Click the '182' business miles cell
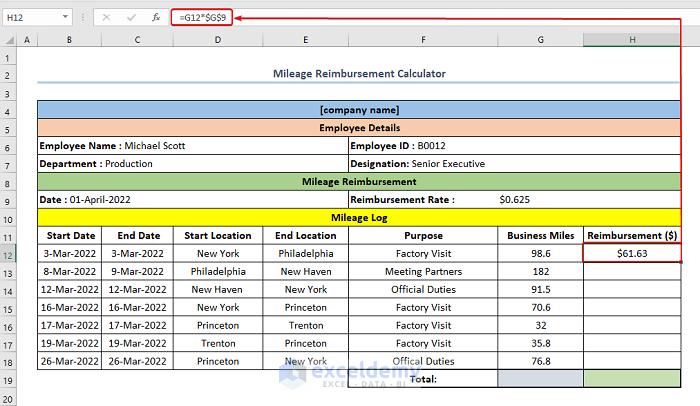 541,272
